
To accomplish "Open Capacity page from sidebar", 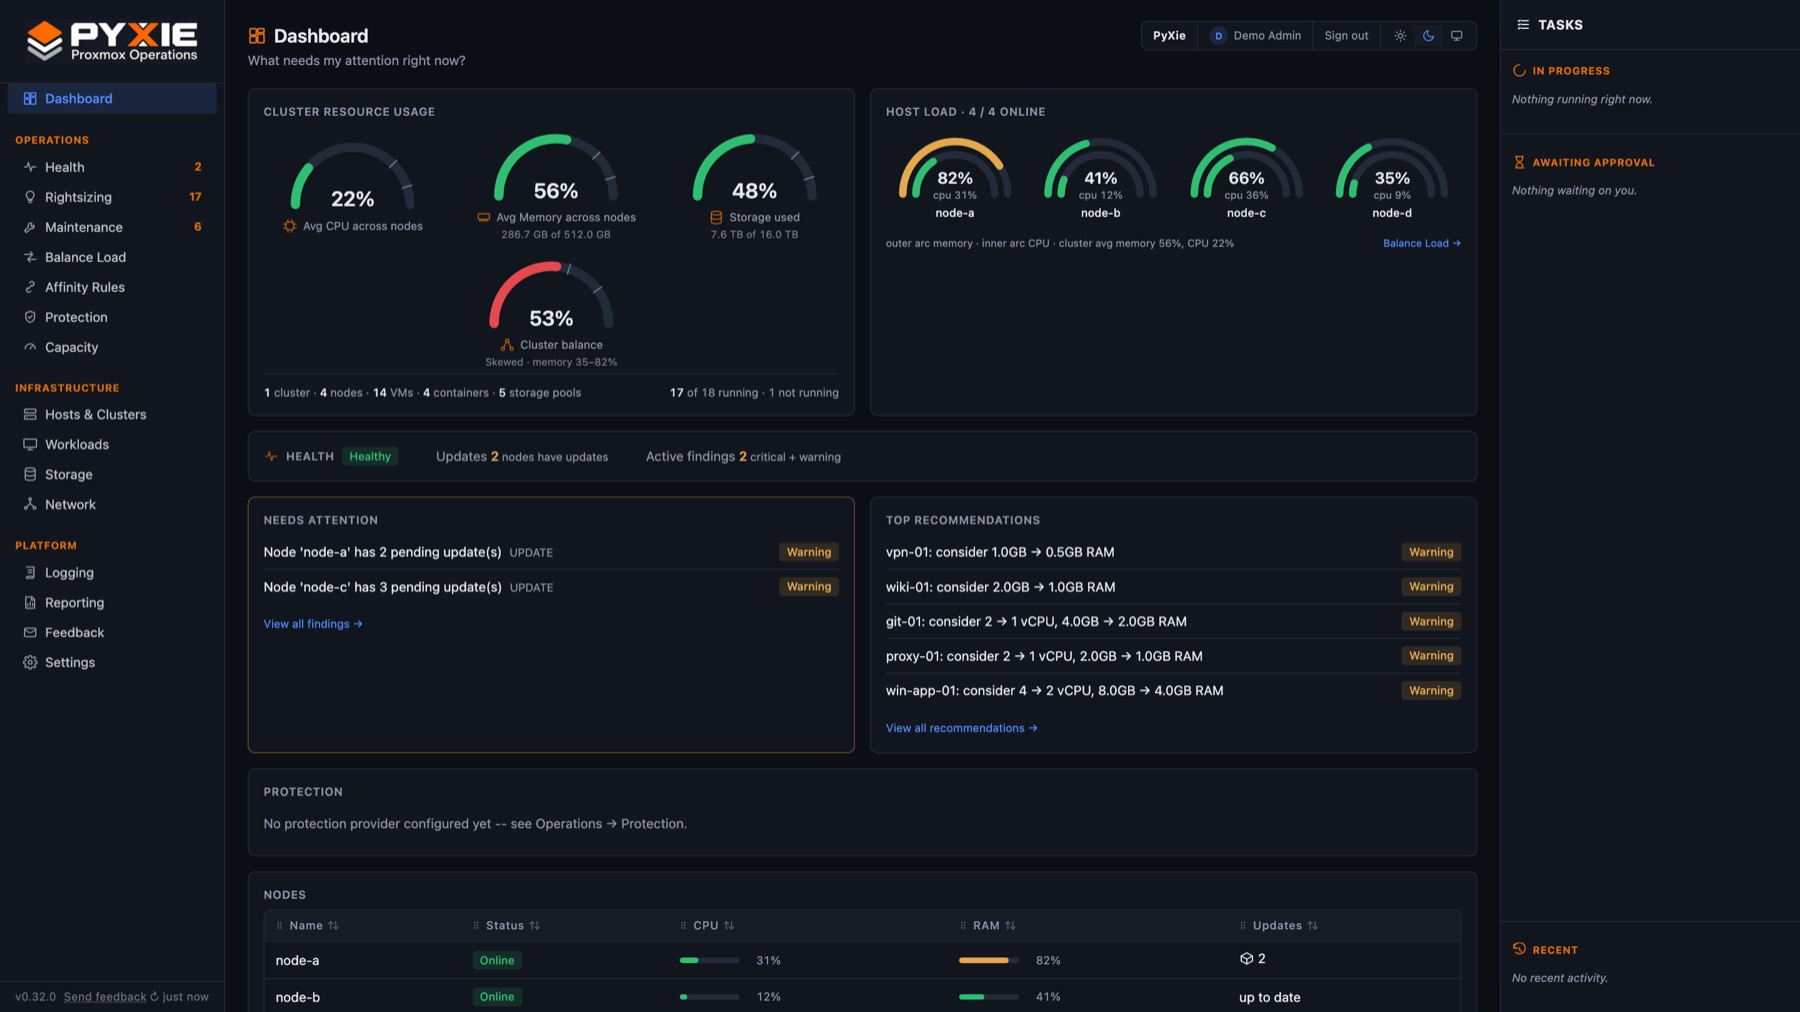I will (112, 347).
